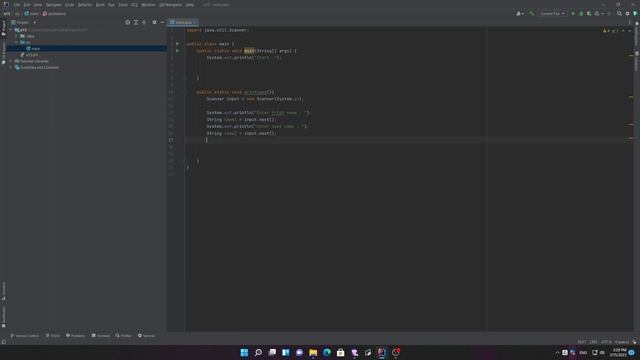Open the TODO tool window
640x360 pixels.
pyautogui.click(x=53, y=336)
